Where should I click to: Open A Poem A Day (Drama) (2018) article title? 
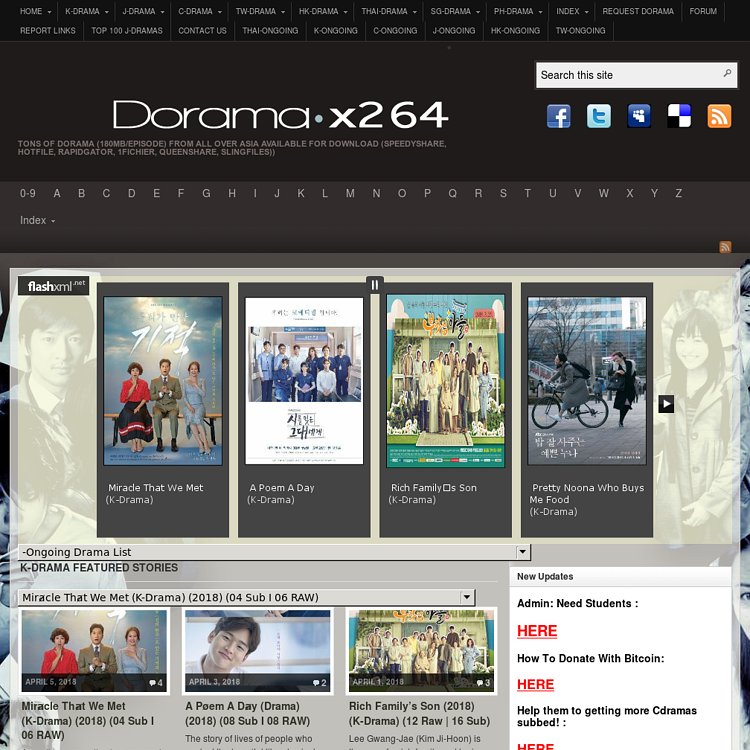click(247, 713)
